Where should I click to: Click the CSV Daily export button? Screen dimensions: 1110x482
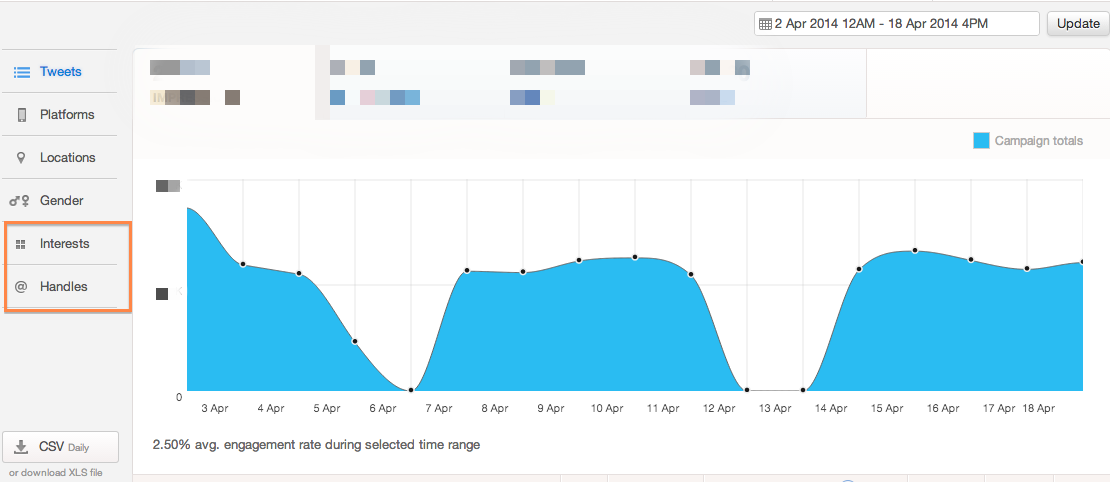point(61,447)
